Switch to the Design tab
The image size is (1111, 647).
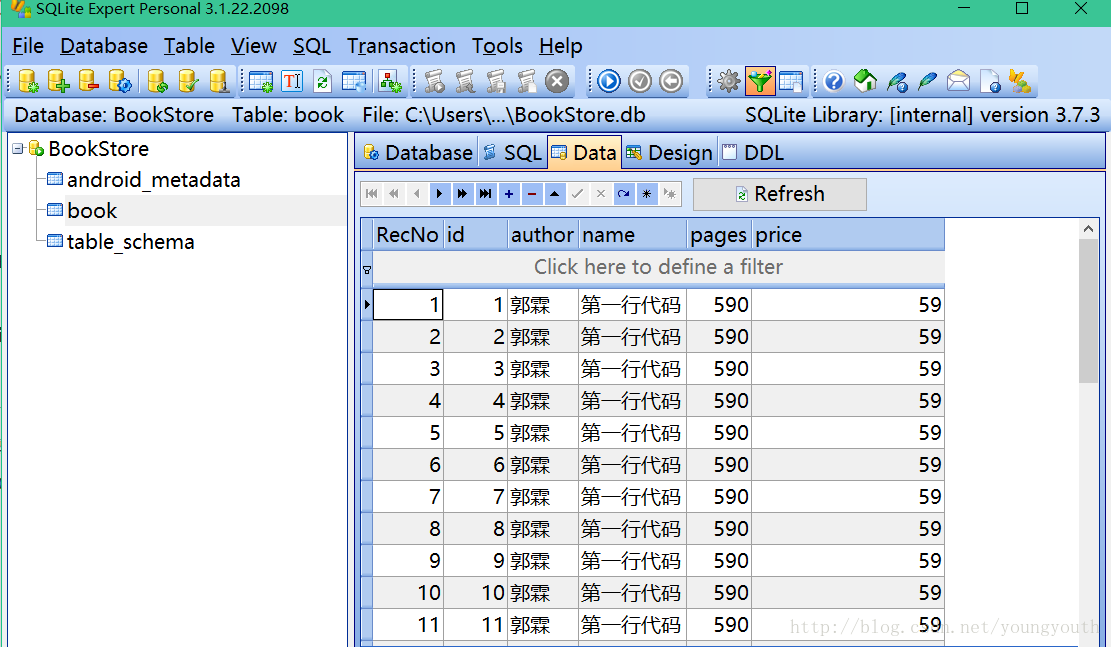click(x=670, y=153)
